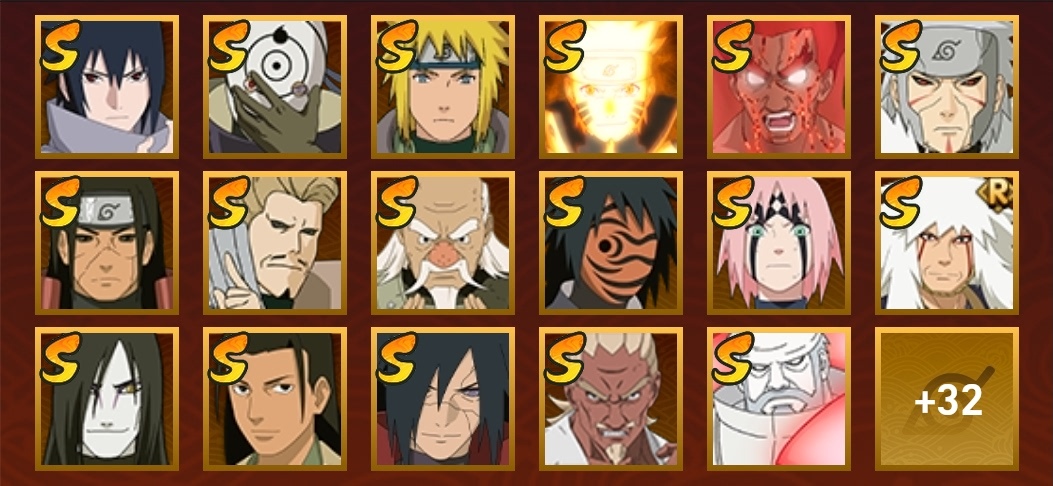Pick the pink-haired Sakura portrait

(779, 243)
